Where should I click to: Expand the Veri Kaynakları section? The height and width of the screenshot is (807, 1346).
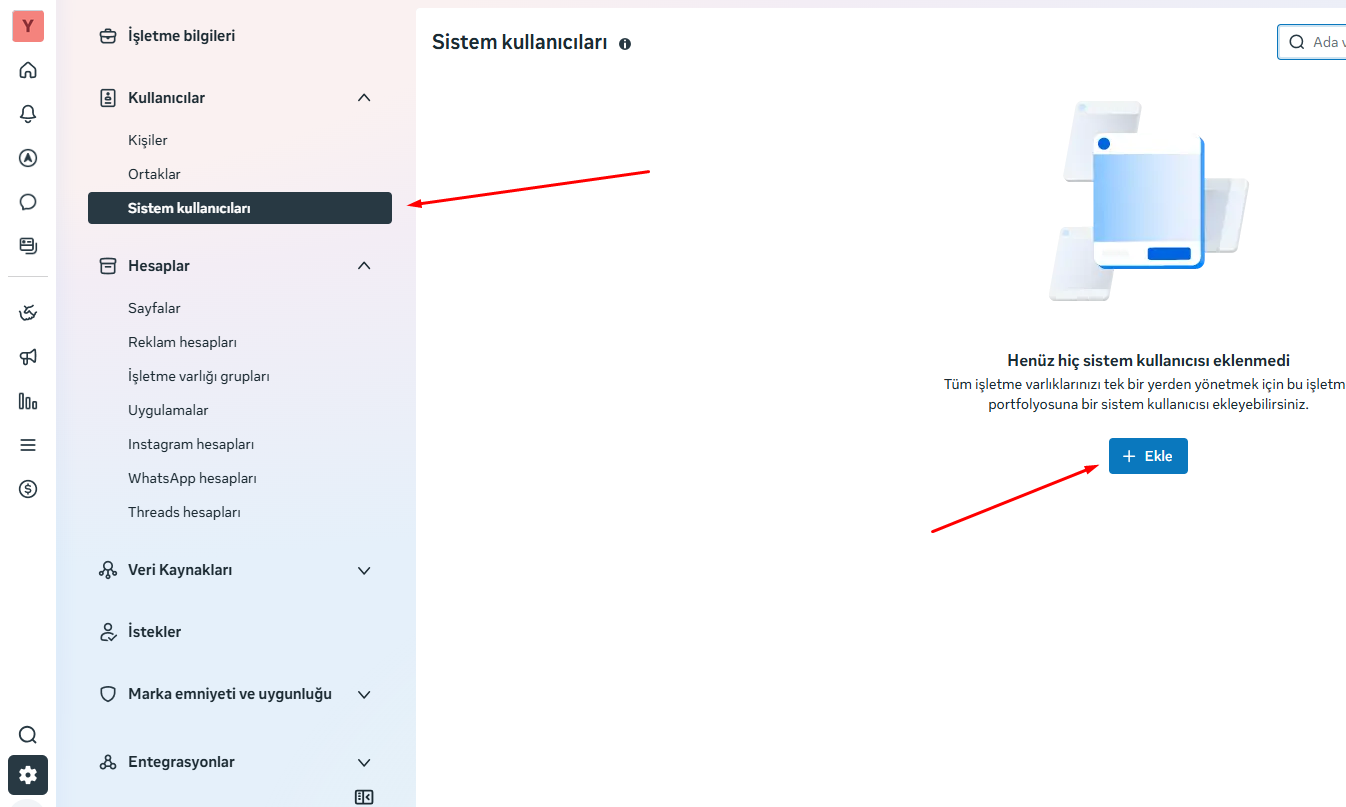(364, 570)
